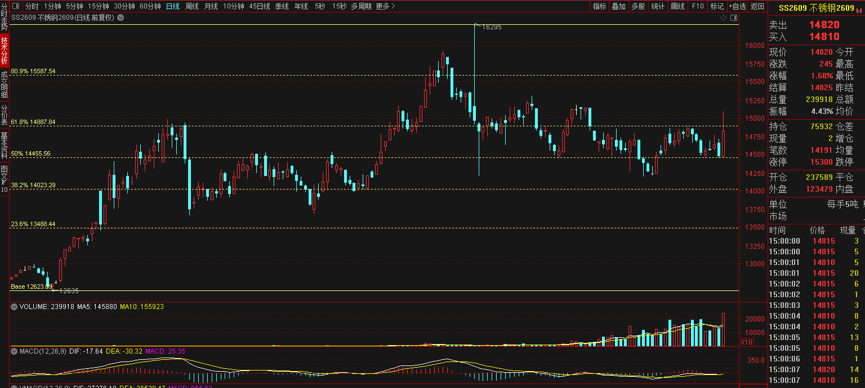This screenshot has height=388, width=865.
Task: Click the 61.8% 14887.84 Fibonacci label
Action: 34,122
